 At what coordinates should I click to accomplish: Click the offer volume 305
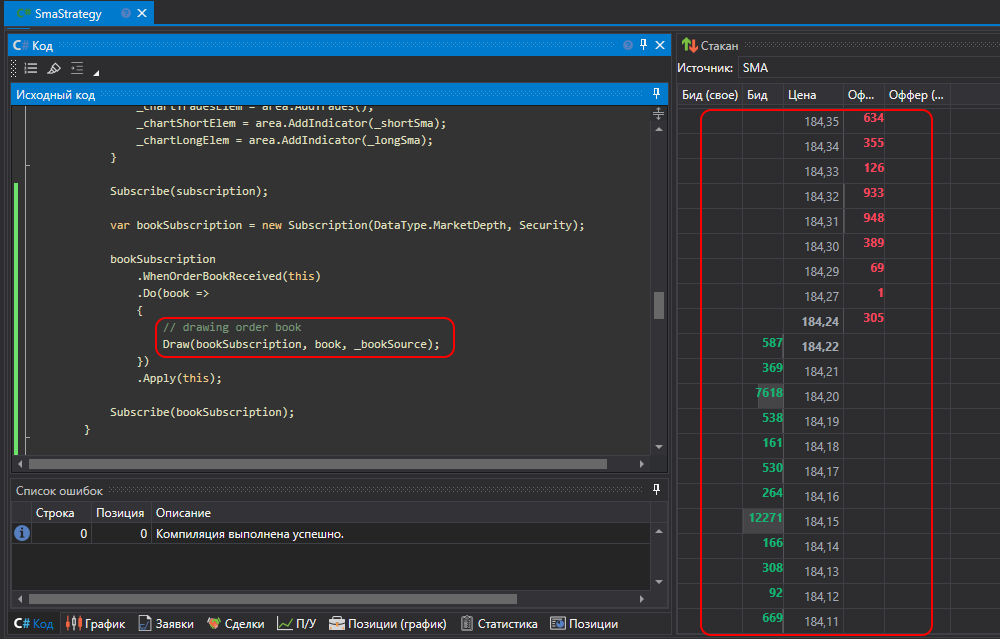click(x=874, y=318)
